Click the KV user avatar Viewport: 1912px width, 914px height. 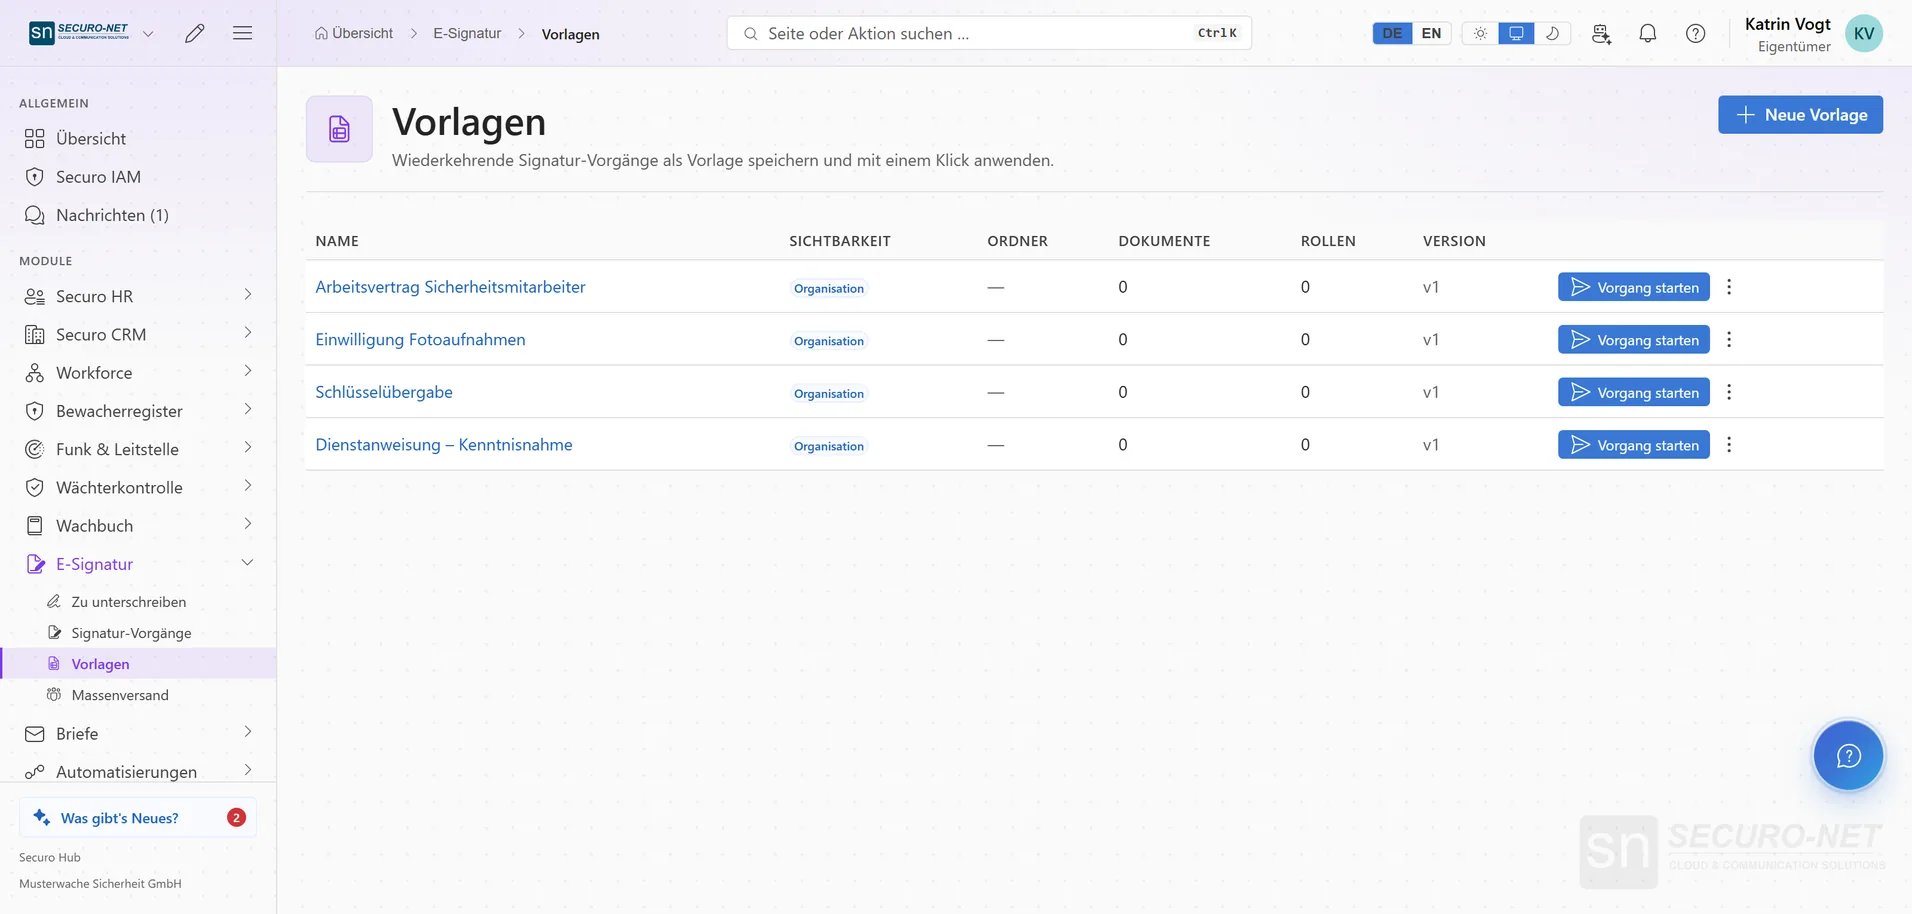(1864, 33)
